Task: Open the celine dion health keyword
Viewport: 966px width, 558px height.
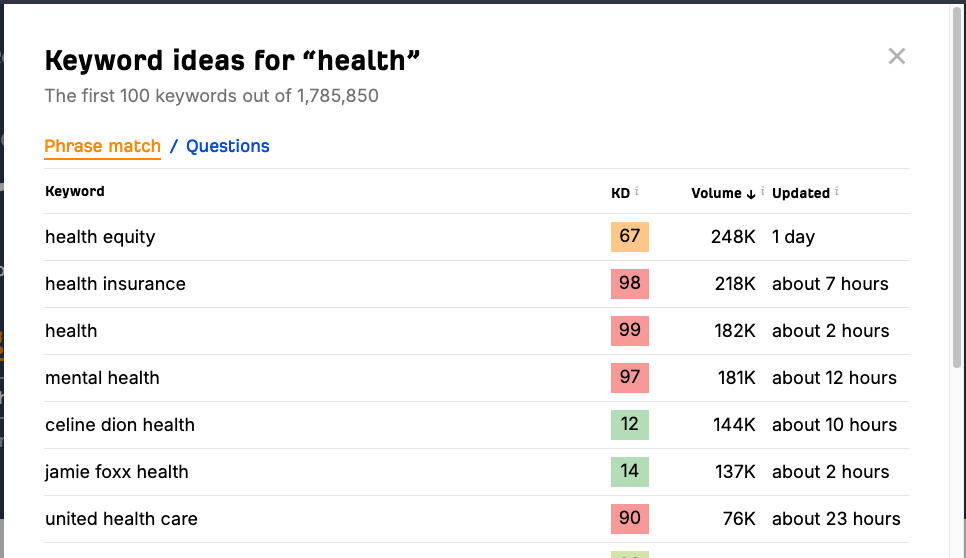Action: pyautogui.click(x=120, y=425)
